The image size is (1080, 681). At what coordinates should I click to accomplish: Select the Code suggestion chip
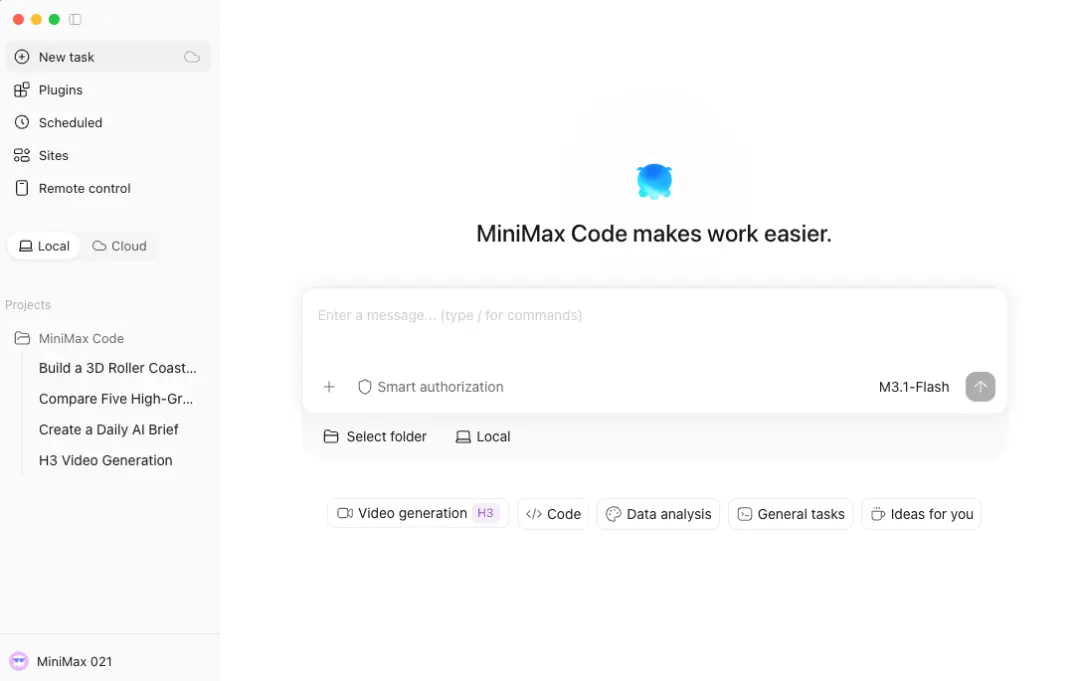pos(553,514)
